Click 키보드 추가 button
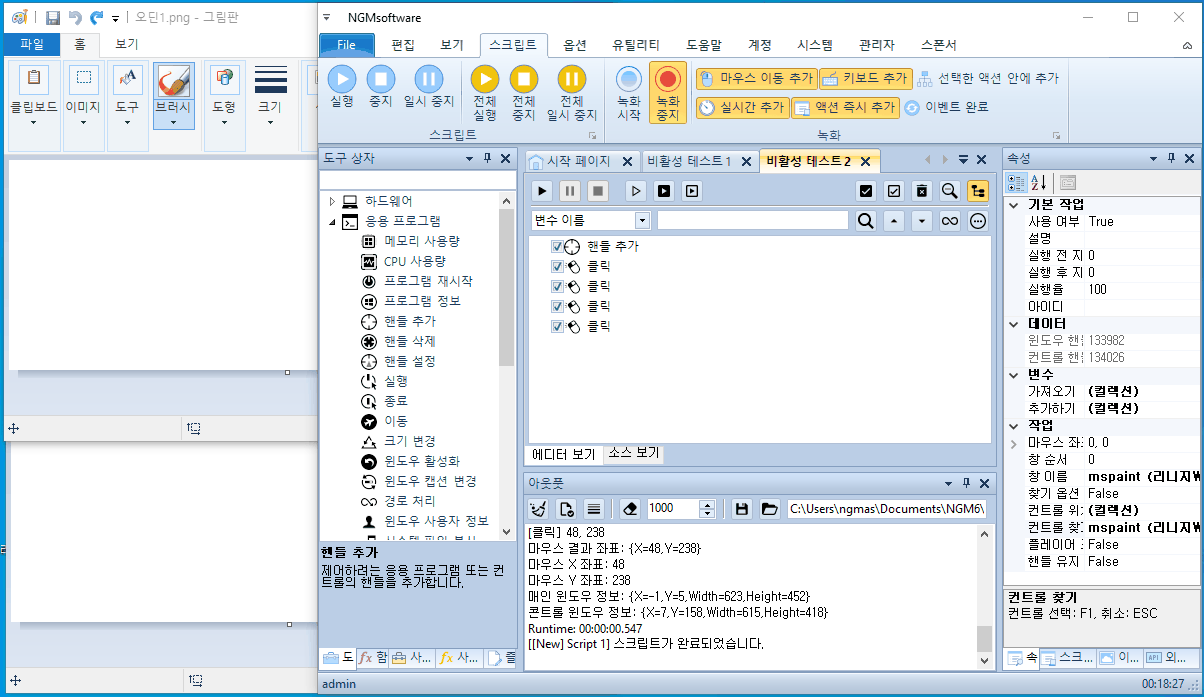Image resolution: width=1204 pixels, height=697 pixels. point(866,78)
